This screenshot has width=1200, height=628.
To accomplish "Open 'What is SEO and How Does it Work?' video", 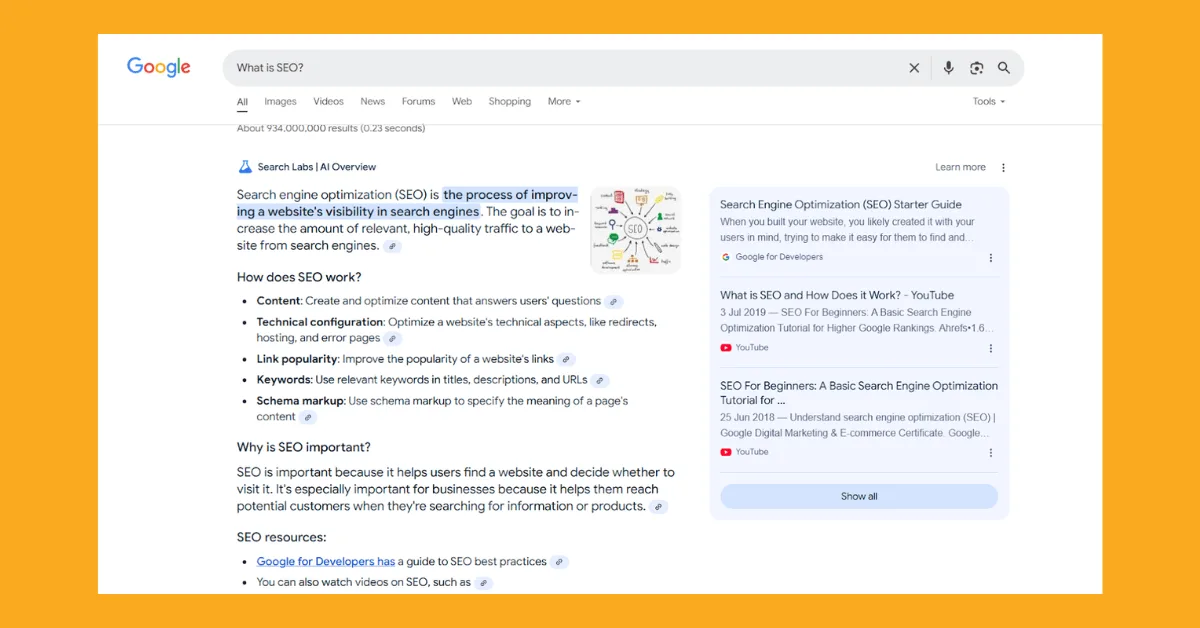I will [837, 295].
